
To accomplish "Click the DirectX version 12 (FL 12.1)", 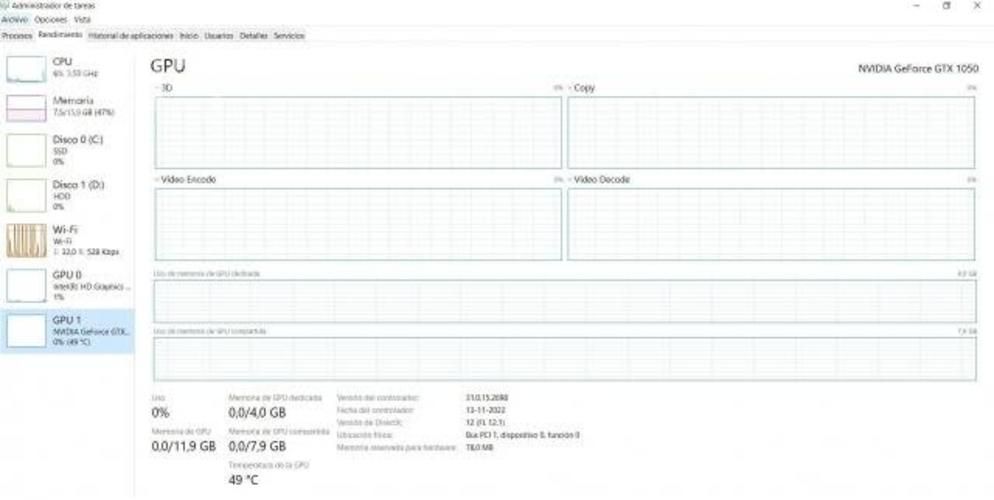I will [x=485, y=423].
